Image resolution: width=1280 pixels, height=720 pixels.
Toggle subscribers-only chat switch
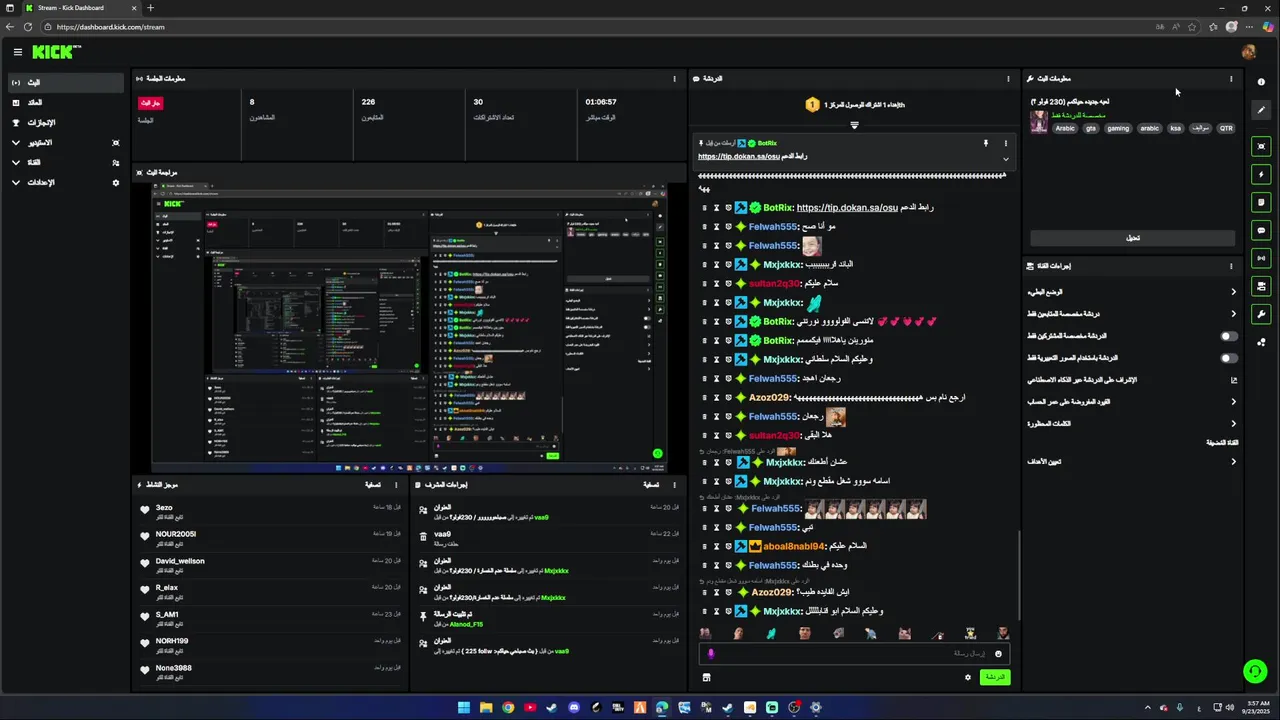click(1229, 336)
